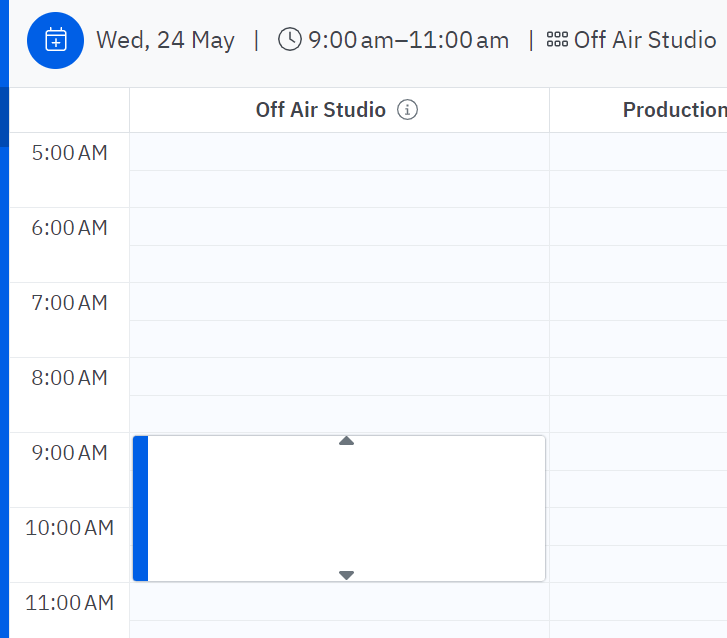Open the info icon next to Off Air Studio

point(407,110)
